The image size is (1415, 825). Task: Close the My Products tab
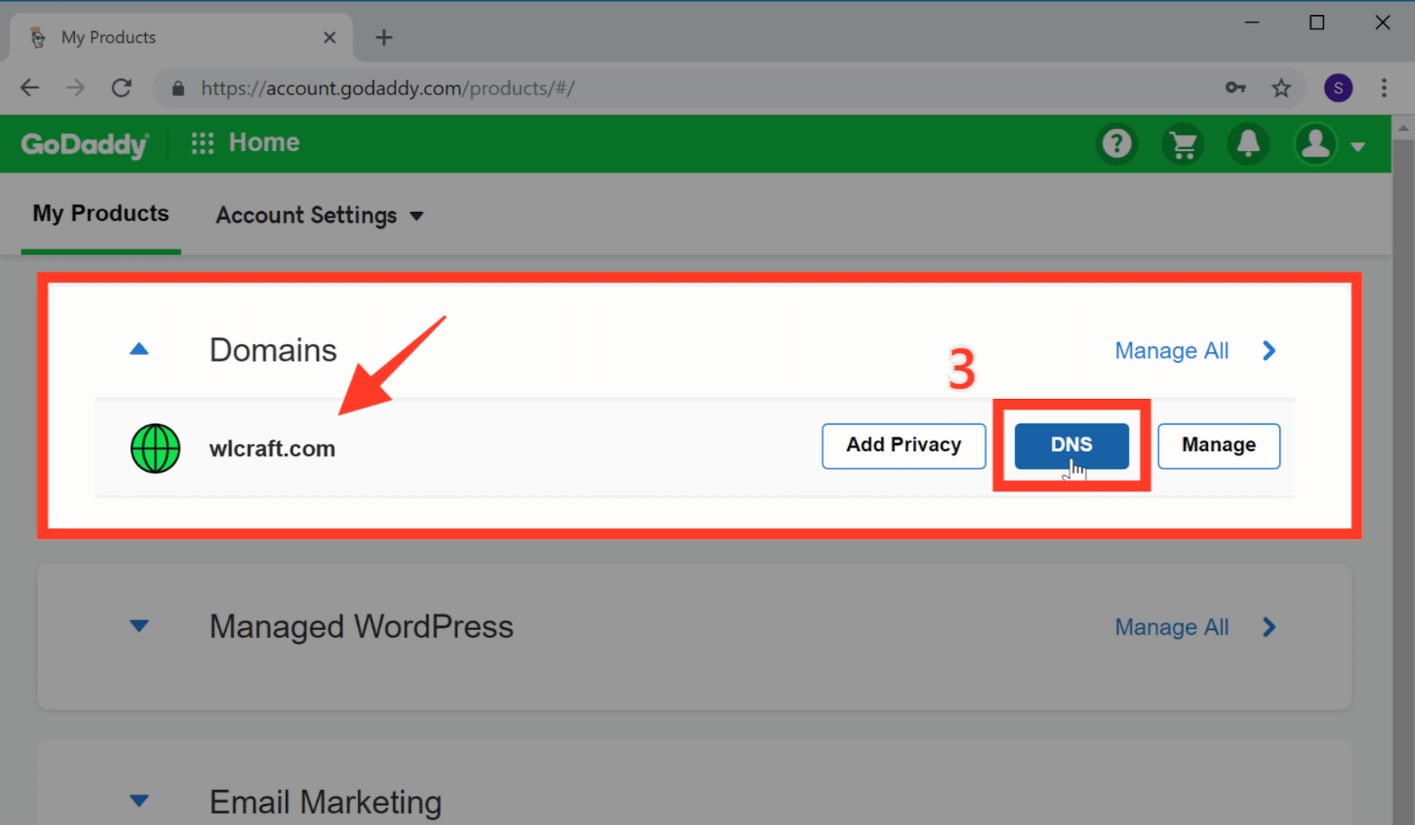330,38
